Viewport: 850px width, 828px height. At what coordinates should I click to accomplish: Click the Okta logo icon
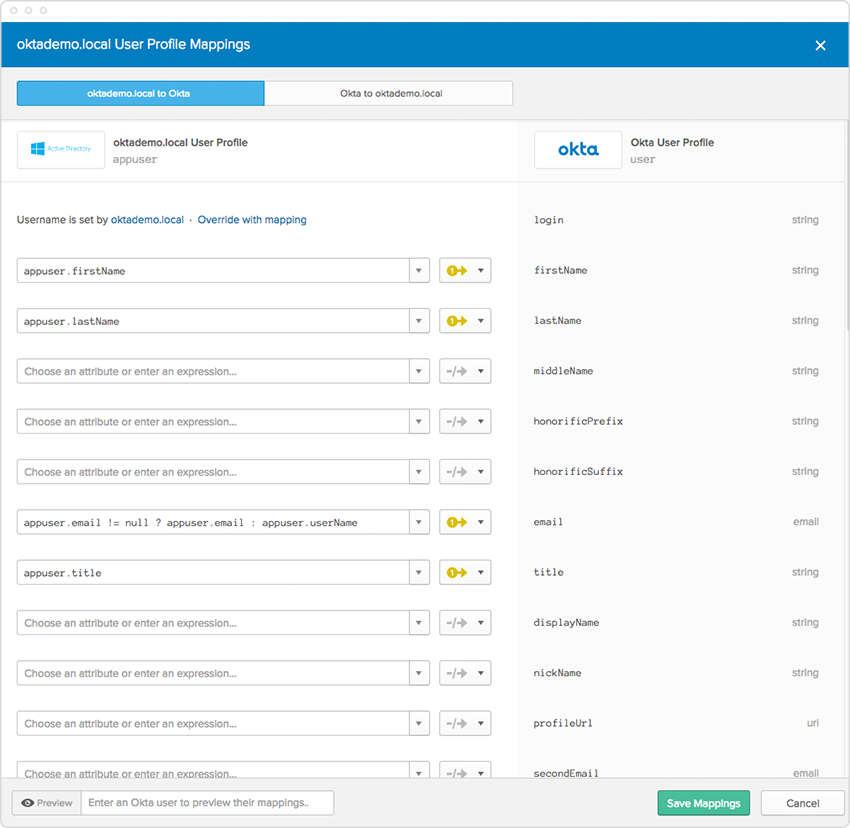578,150
